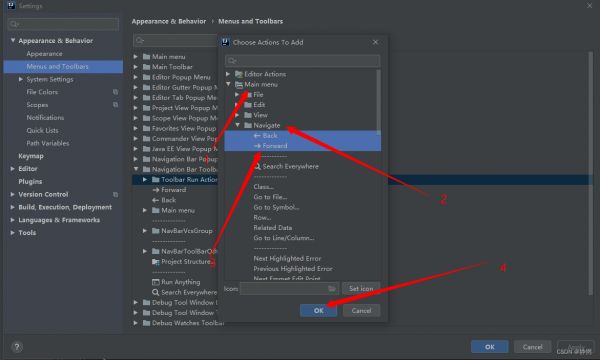Click Cancel in Choose Actions dialog
Viewport: 600px width, 360px height.
click(x=361, y=311)
